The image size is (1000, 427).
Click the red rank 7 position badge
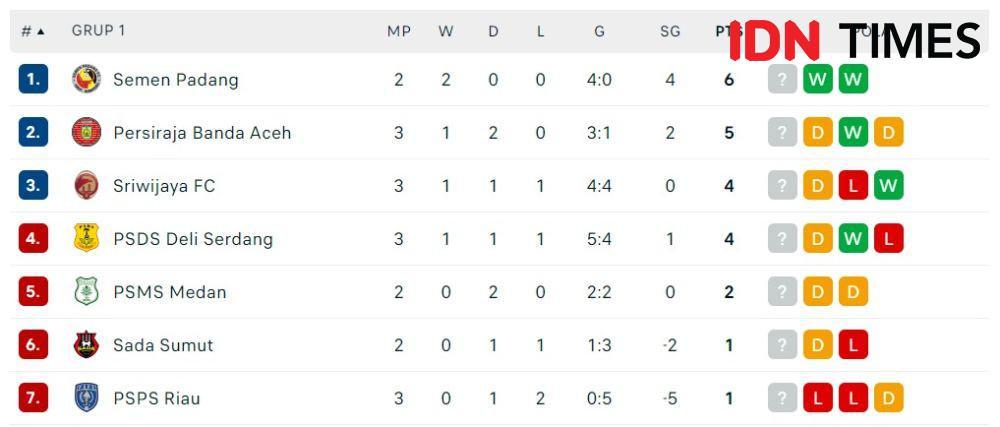pyautogui.click(x=33, y=398)
